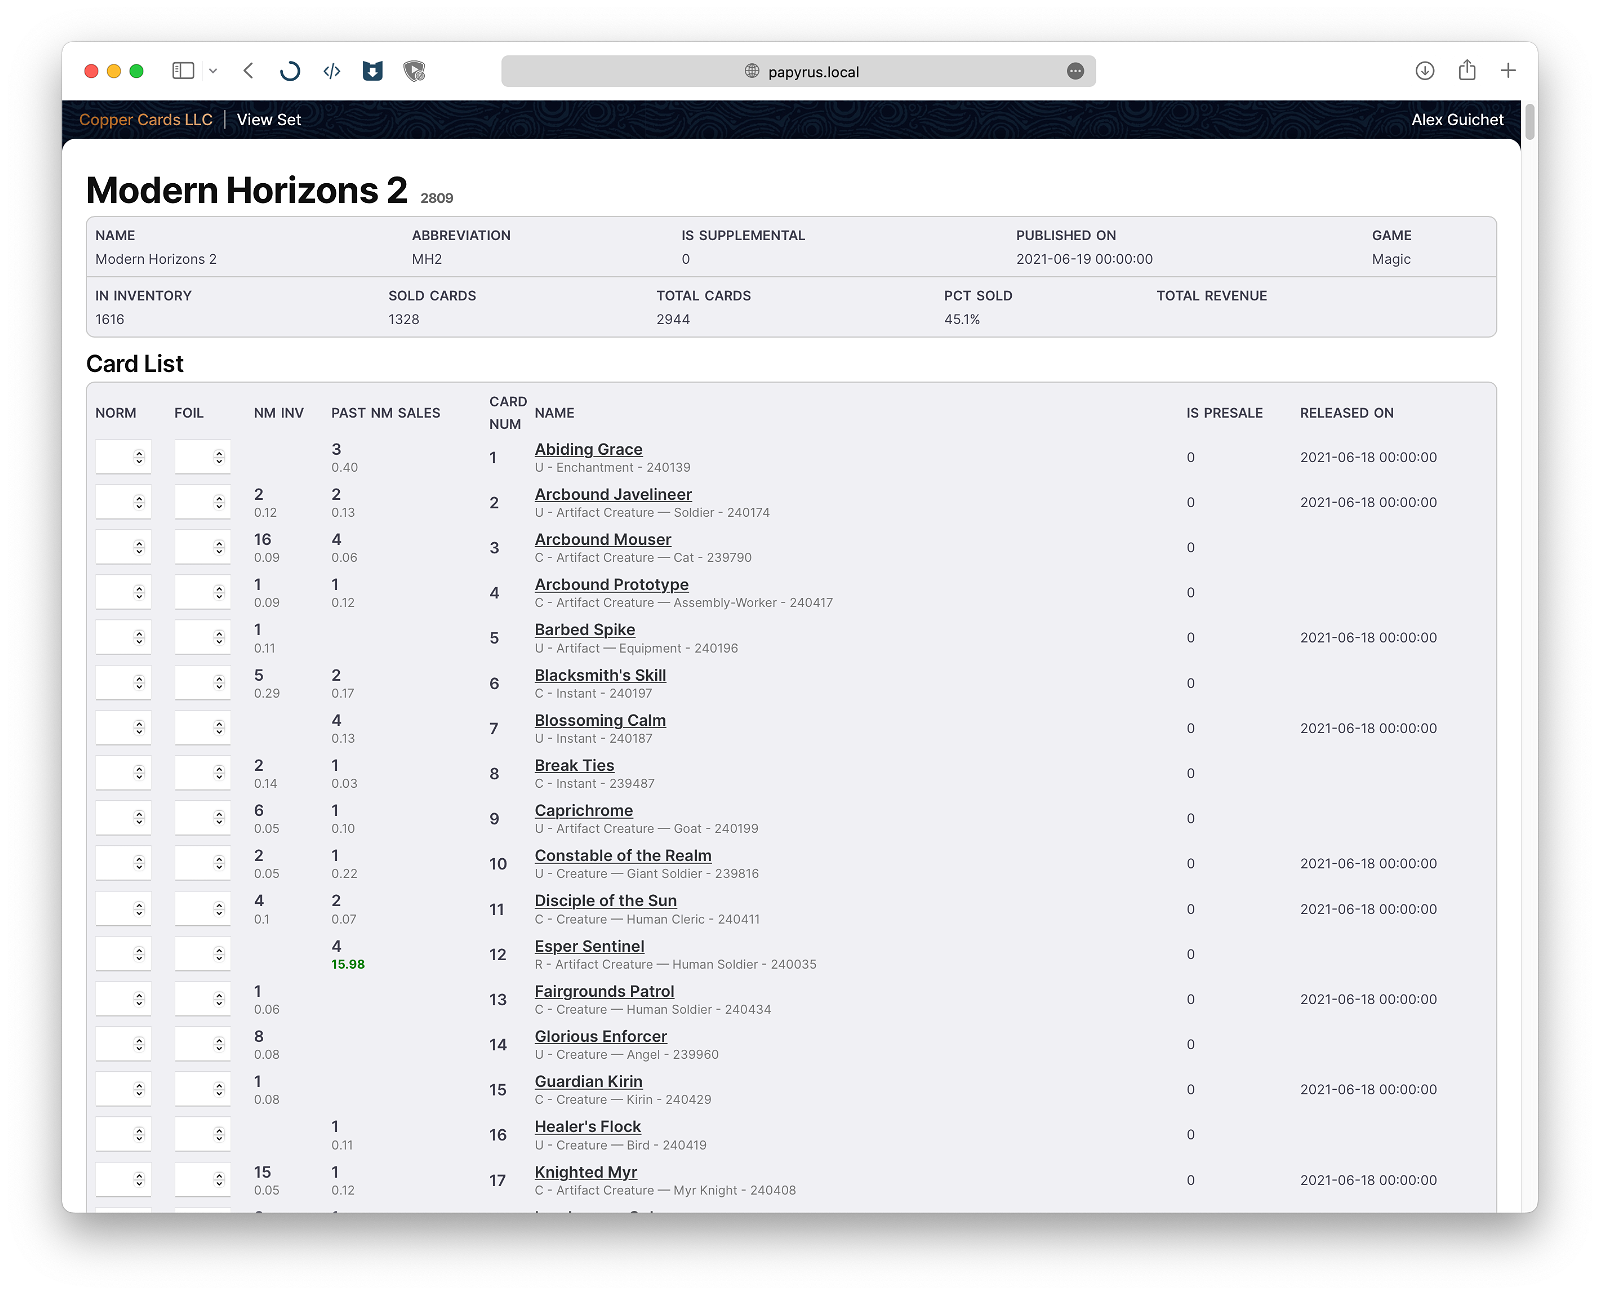Click the PAST NM SALES column header
The height and width of the screenshot is (1295, 1600).
pyautogui.click(x=386, y=413)
